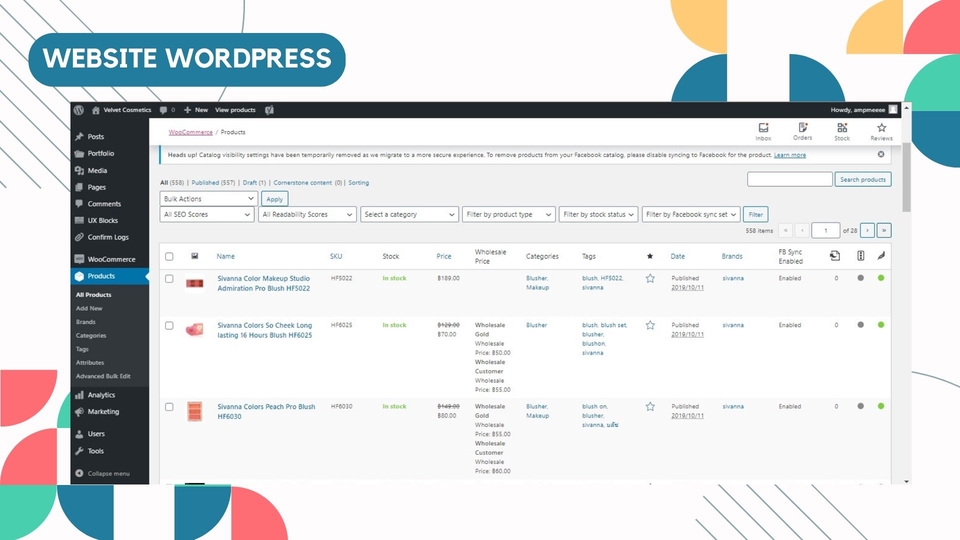Screen dimensions: 960x540
Task: Open the Reviews activity panel
Action: 881,132
